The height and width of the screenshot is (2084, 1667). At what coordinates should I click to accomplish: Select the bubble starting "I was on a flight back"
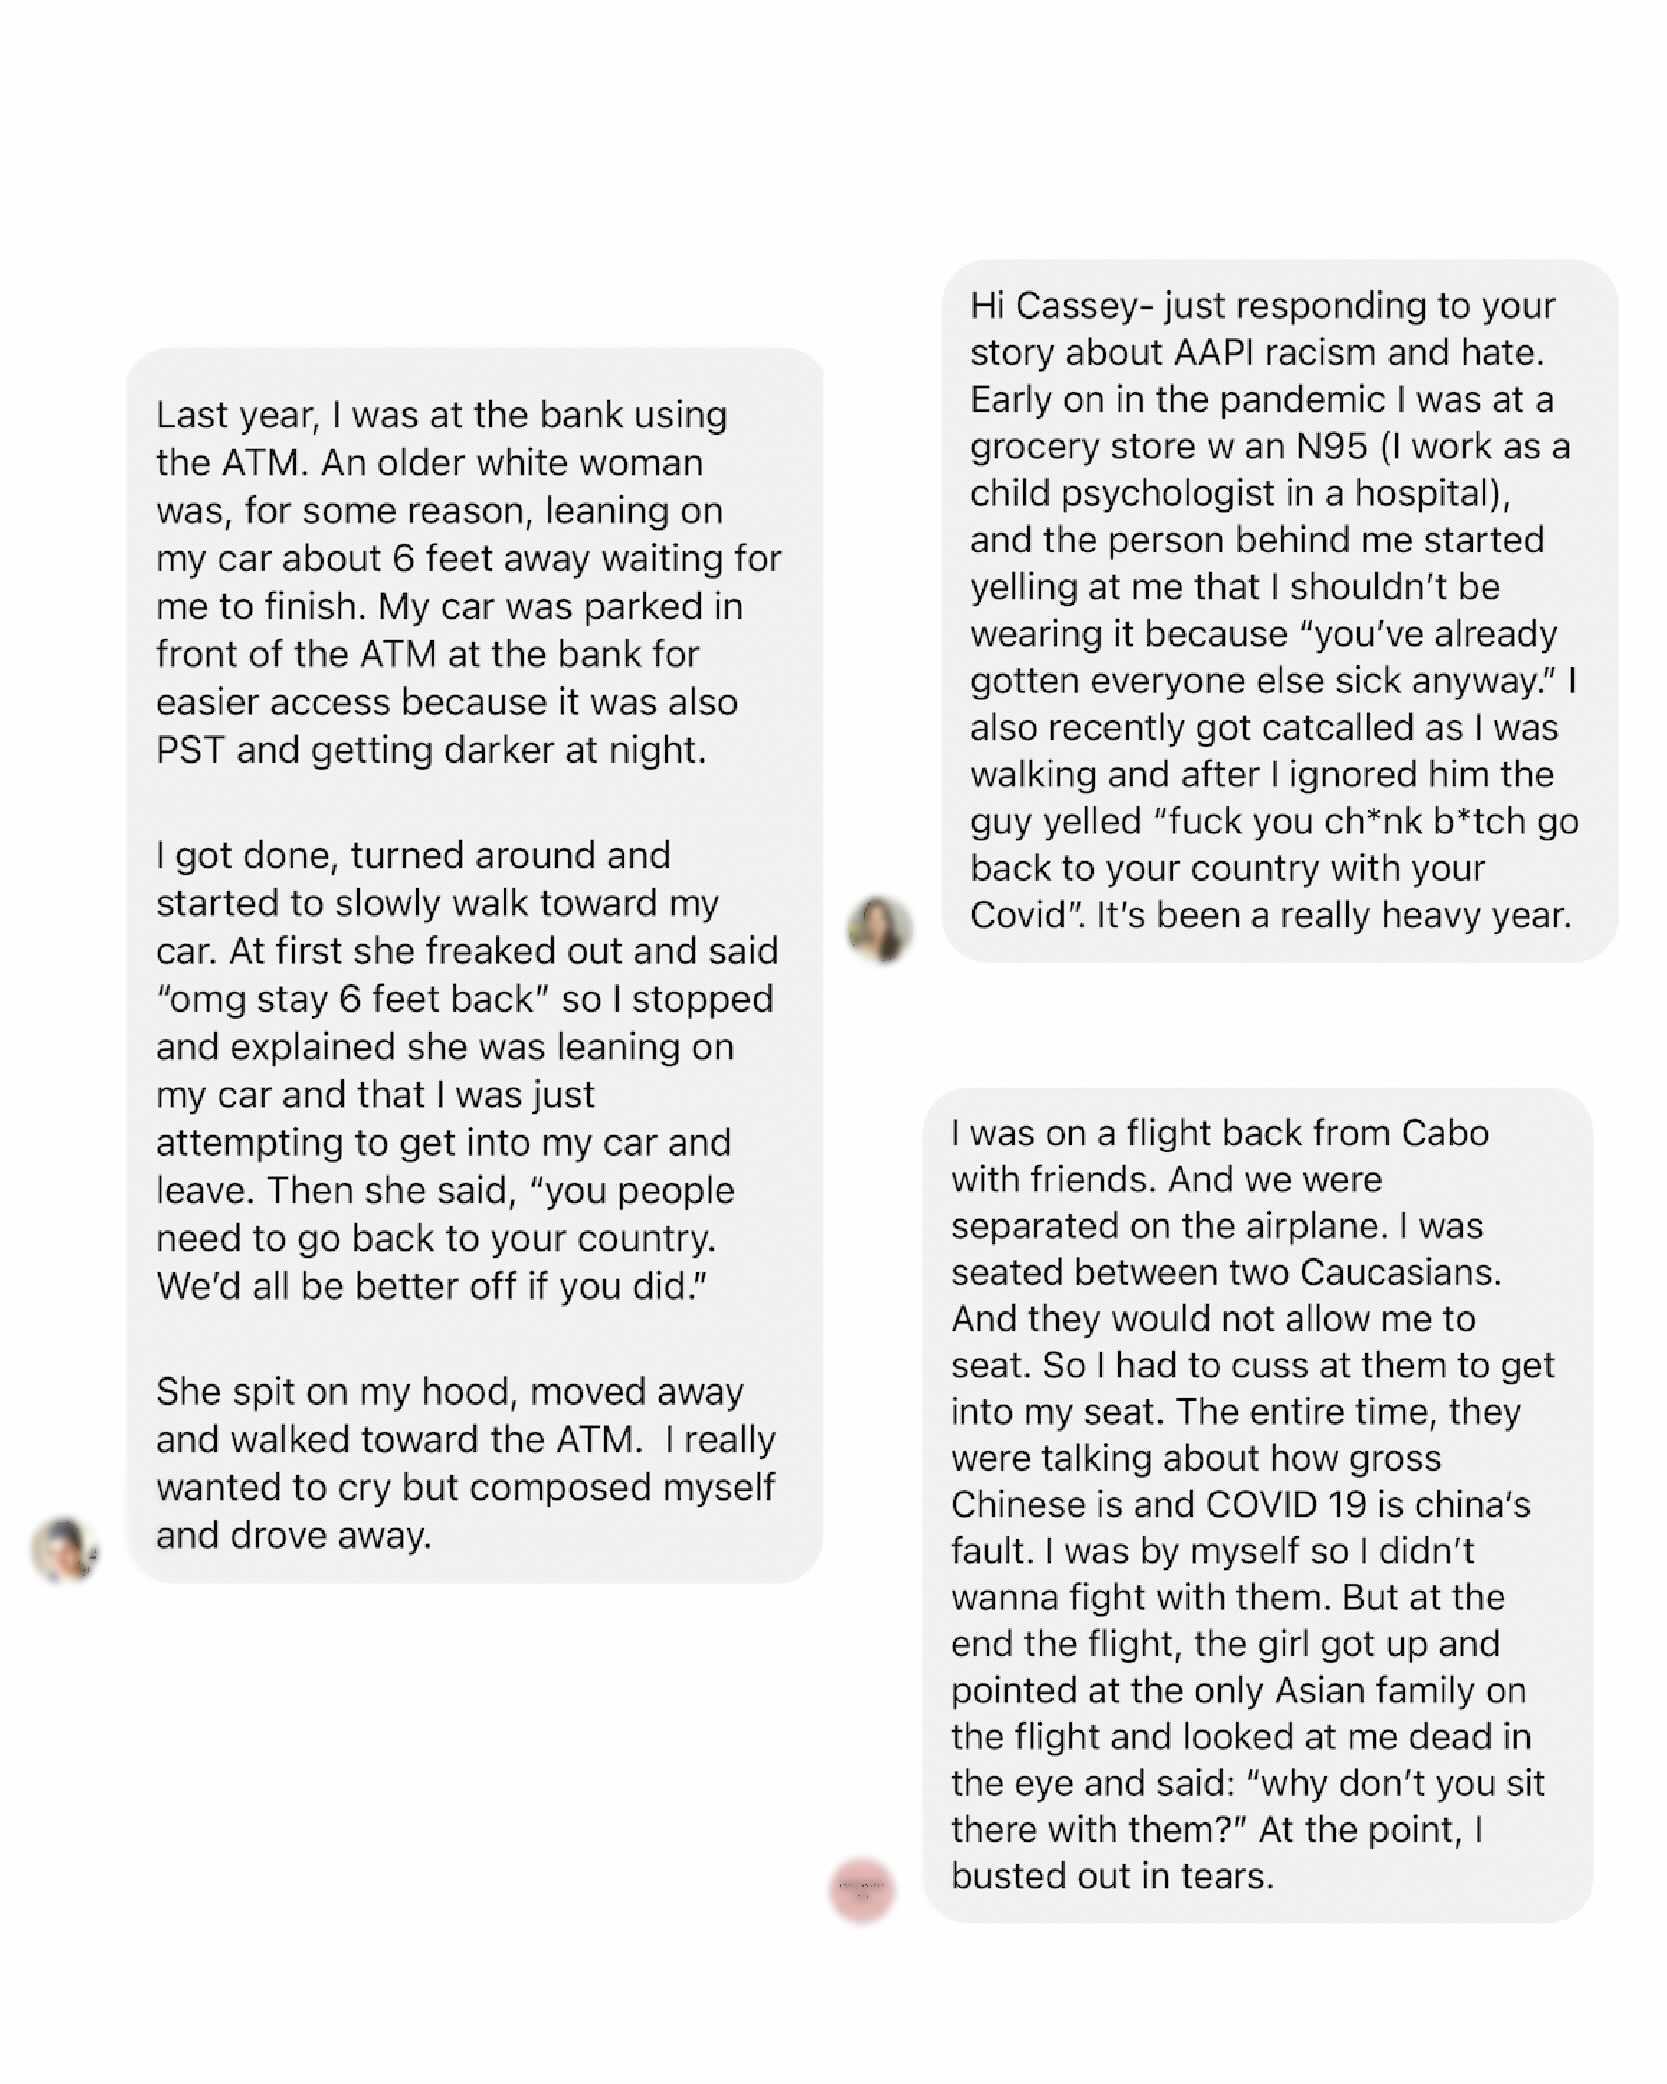(x=1257, y=1505)
